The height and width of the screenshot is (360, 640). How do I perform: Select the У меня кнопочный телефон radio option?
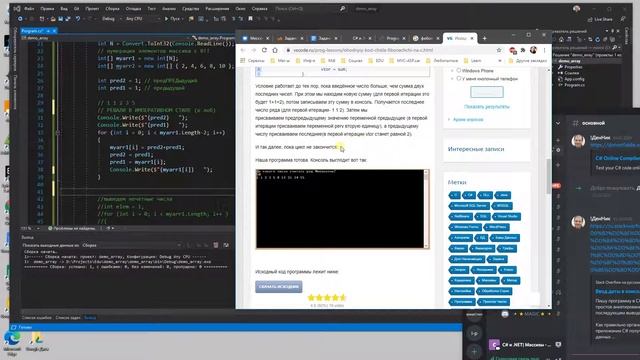459,78
